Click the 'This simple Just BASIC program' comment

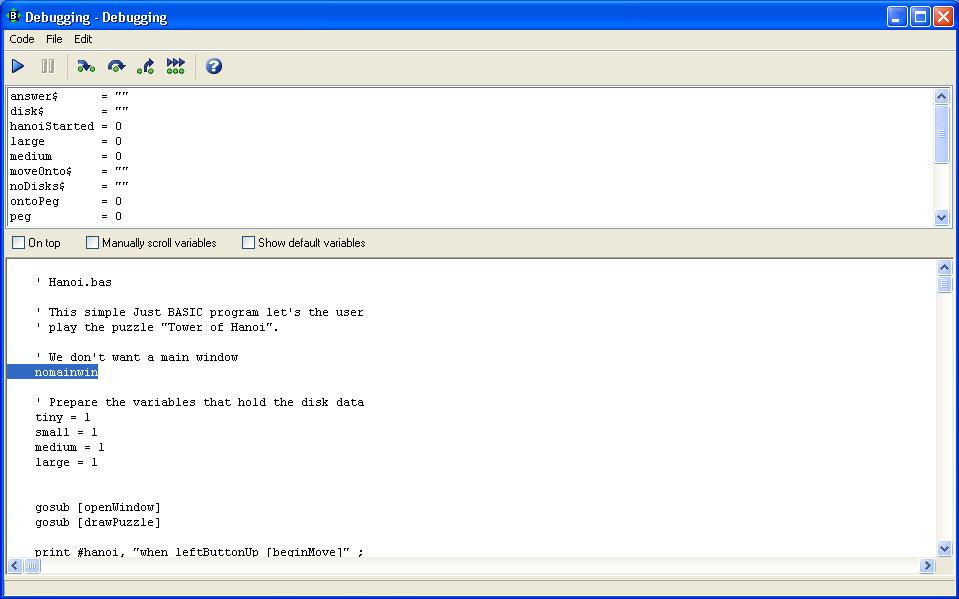pos(199,312)
